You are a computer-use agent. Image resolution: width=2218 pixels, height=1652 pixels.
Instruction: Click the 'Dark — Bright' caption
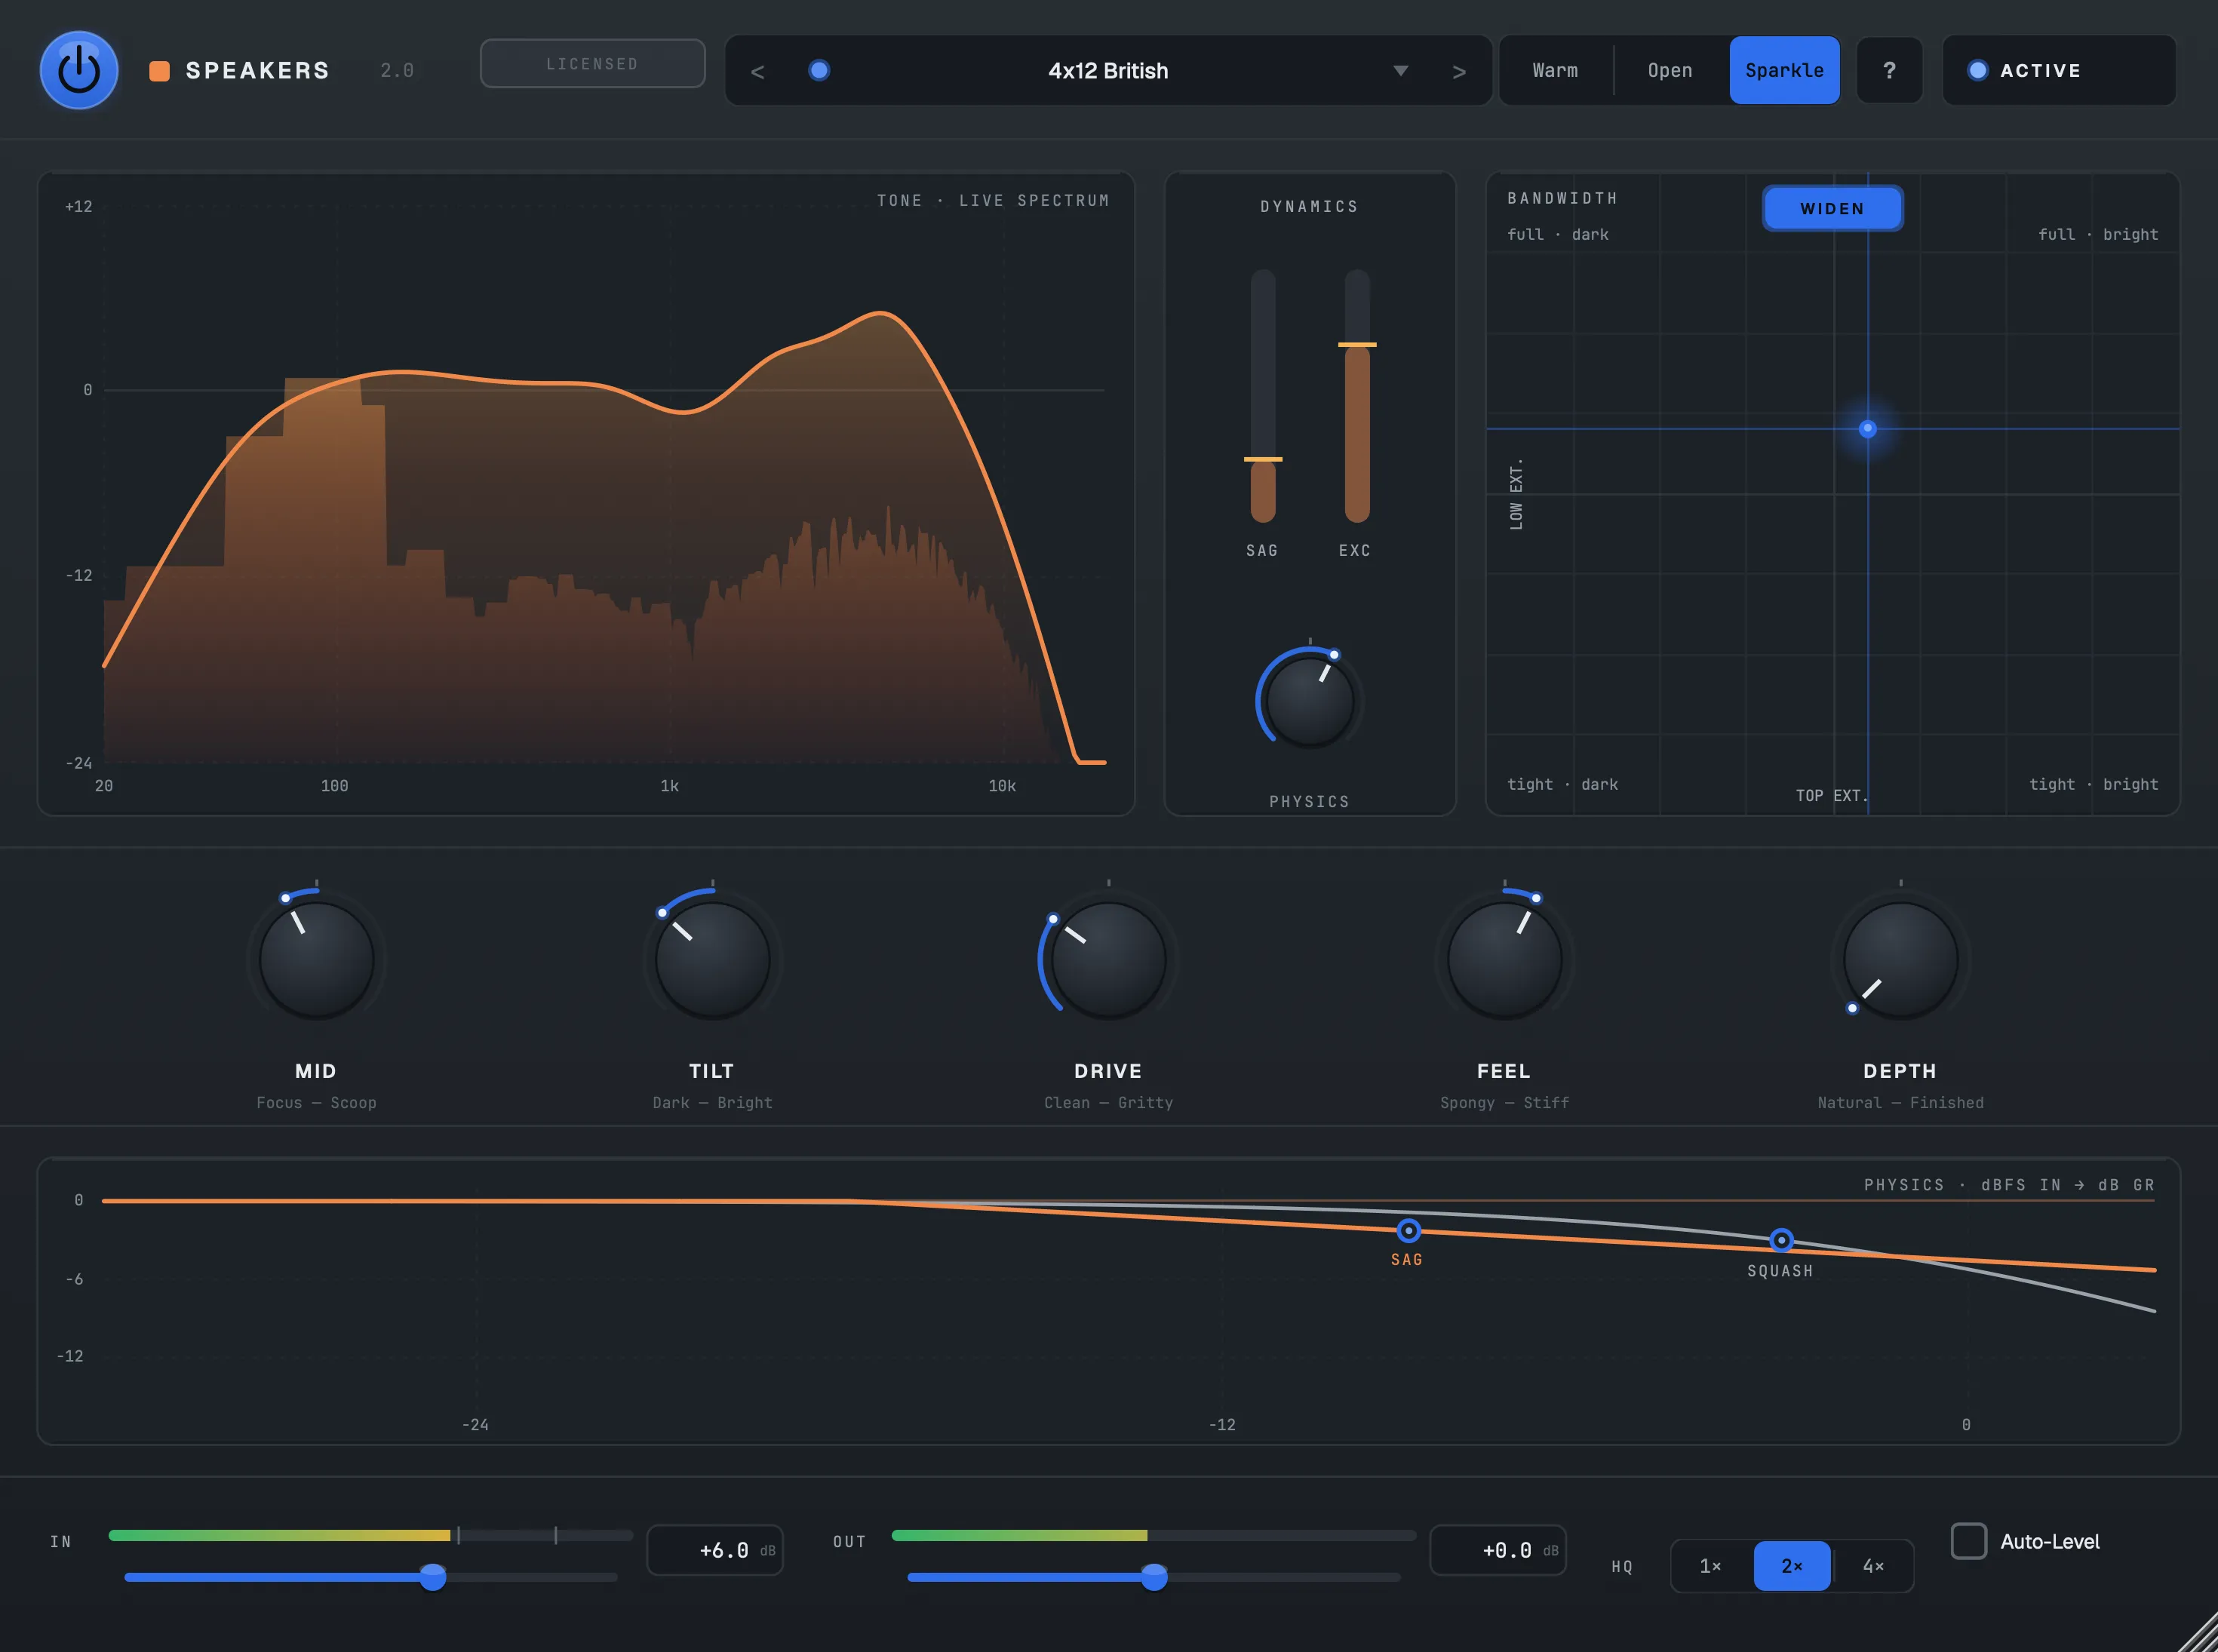pos(712,1102)
